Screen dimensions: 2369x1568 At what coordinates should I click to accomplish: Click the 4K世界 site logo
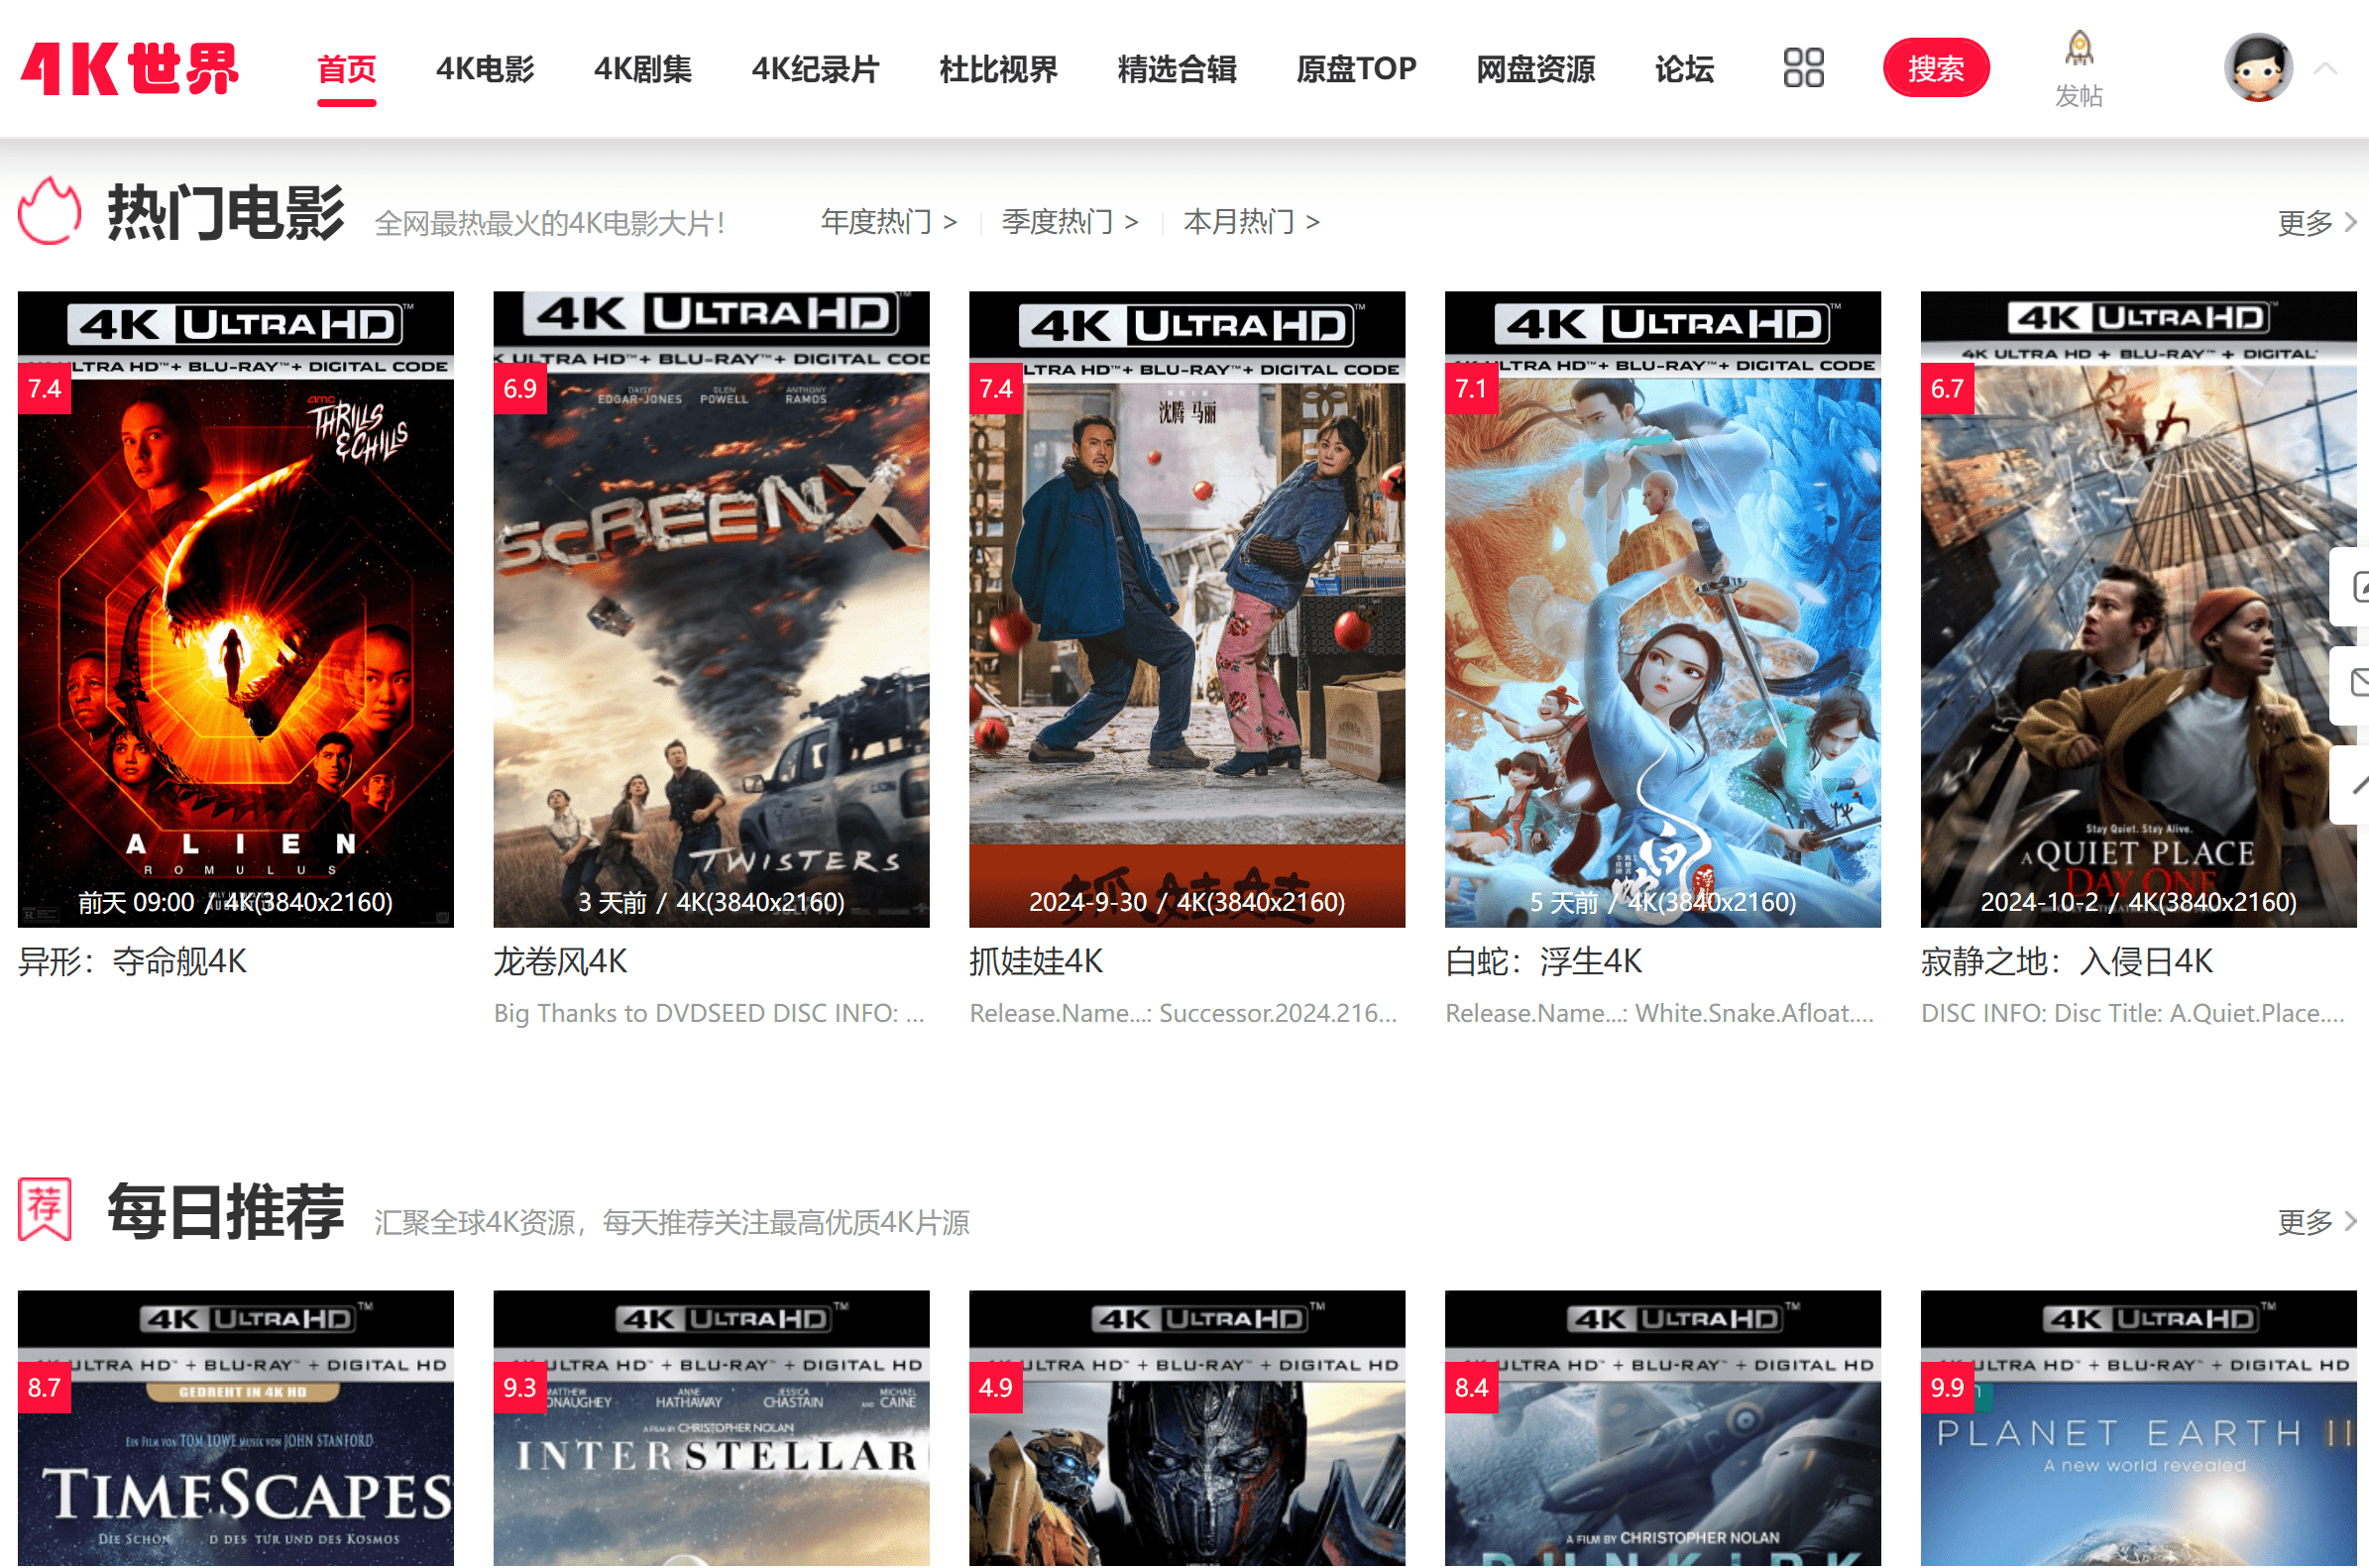130,68
